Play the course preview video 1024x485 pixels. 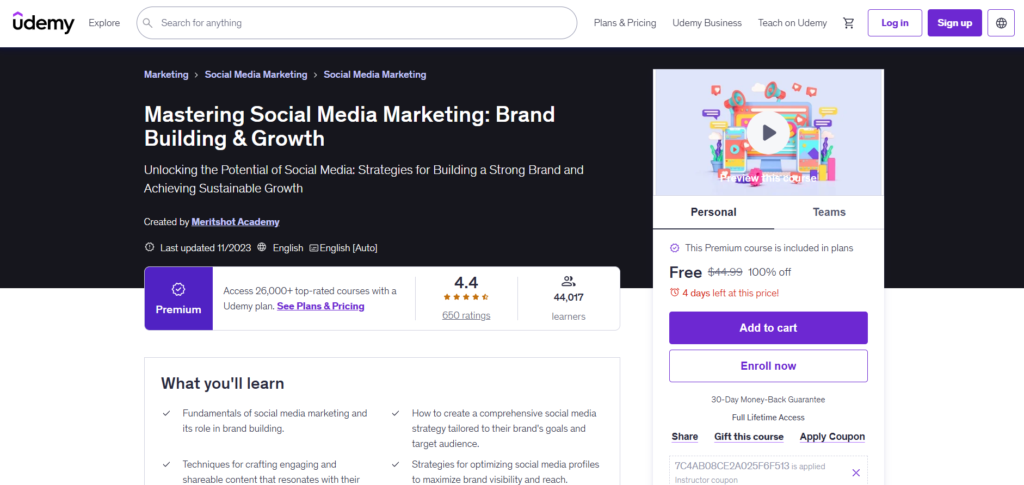(x=768, y=133)
